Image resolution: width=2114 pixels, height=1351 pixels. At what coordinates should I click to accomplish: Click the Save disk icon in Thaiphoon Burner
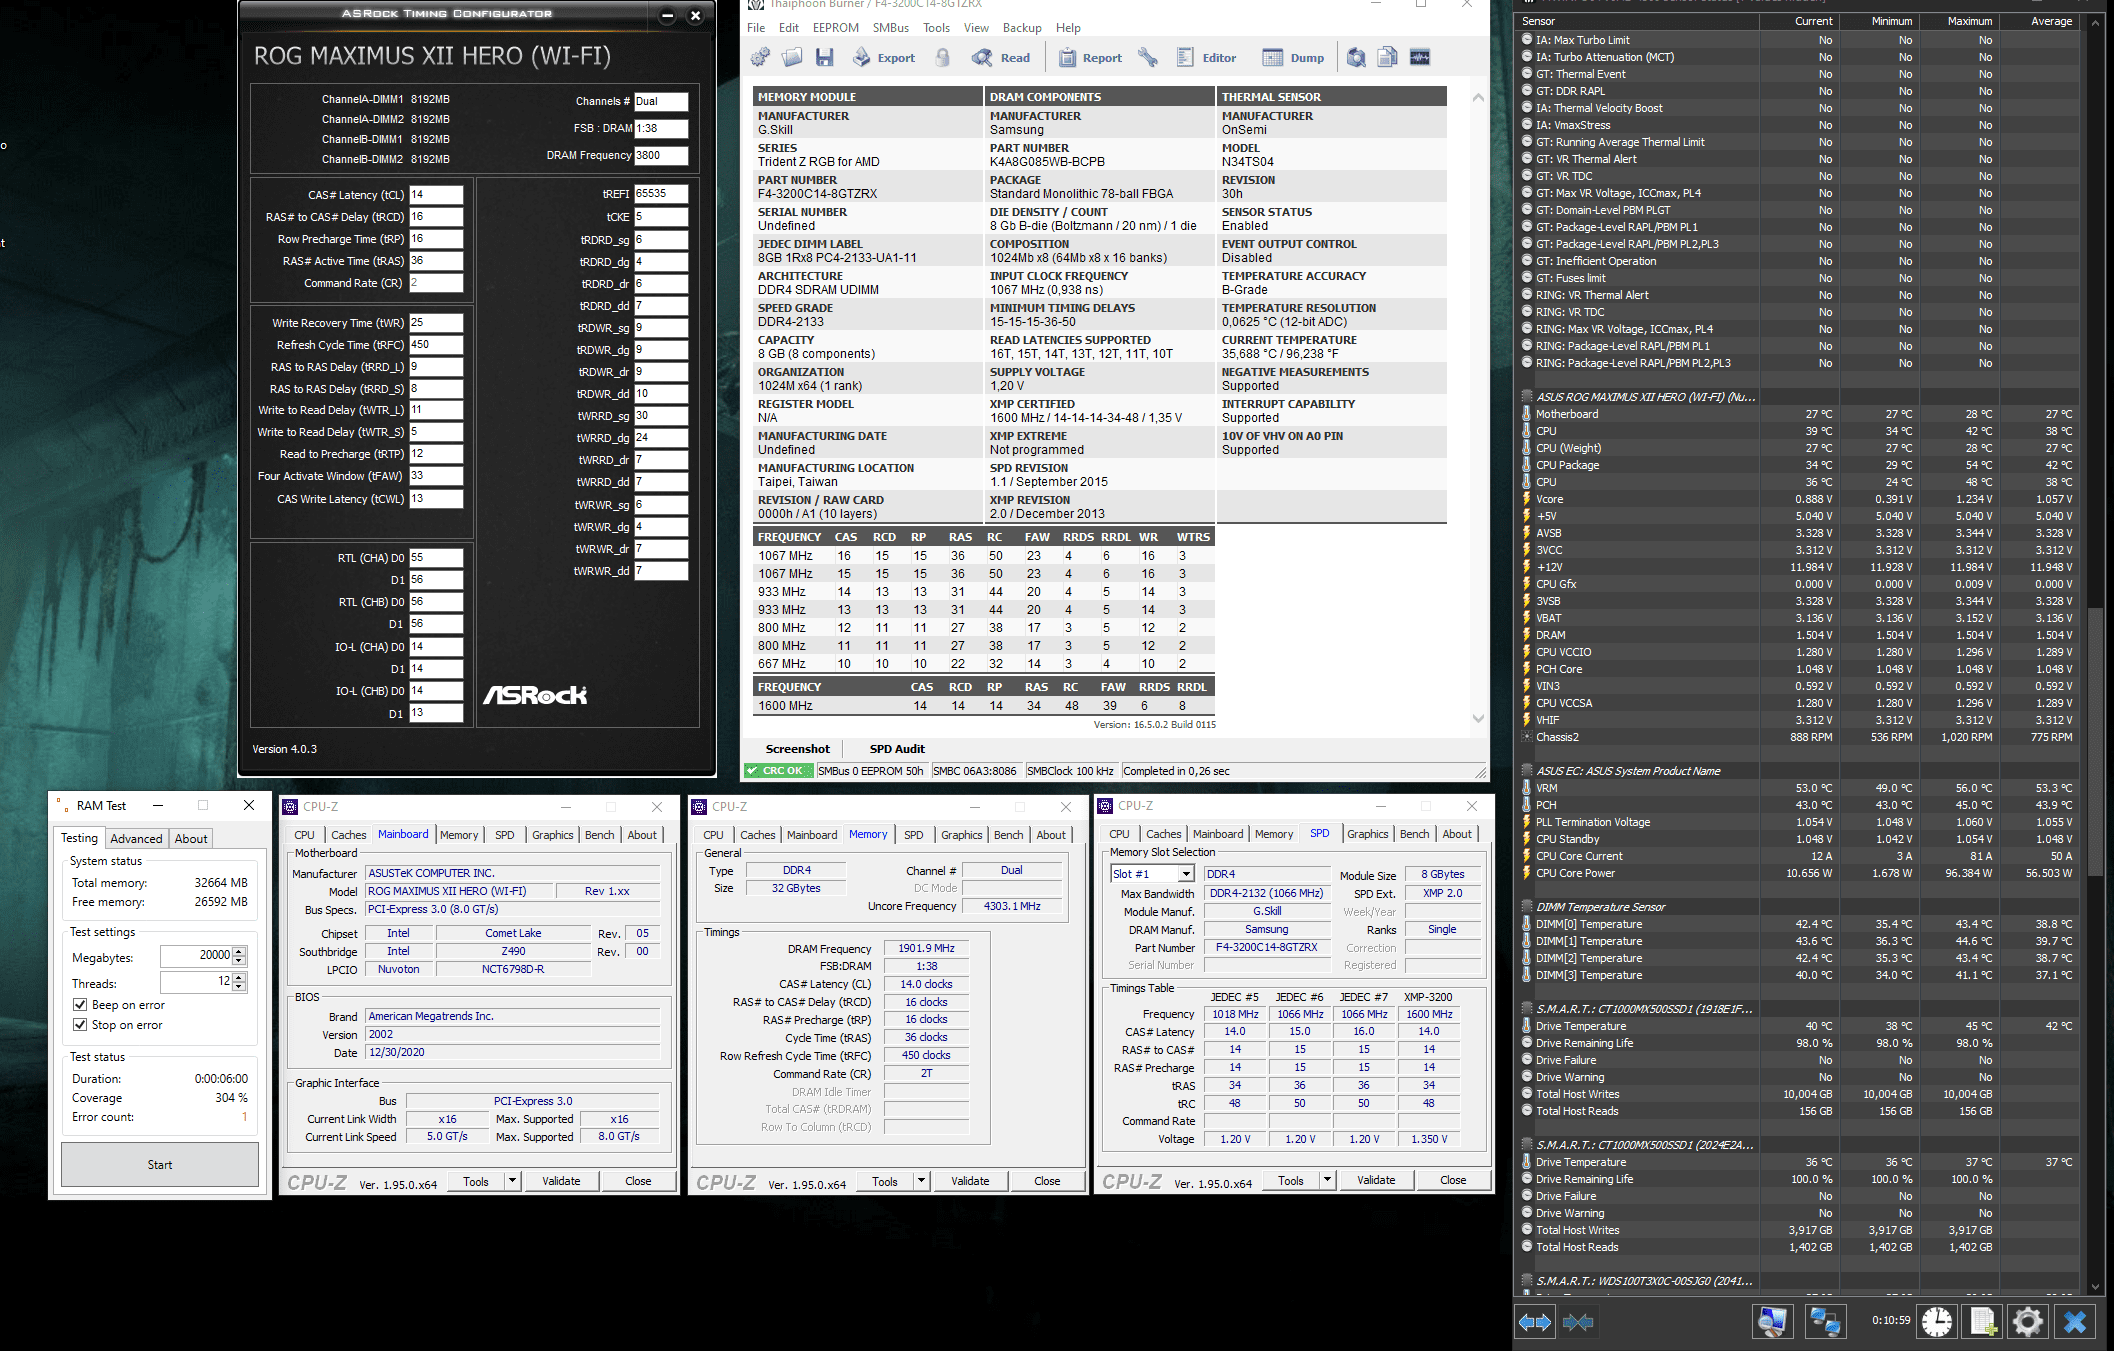[x=824, y=58]
